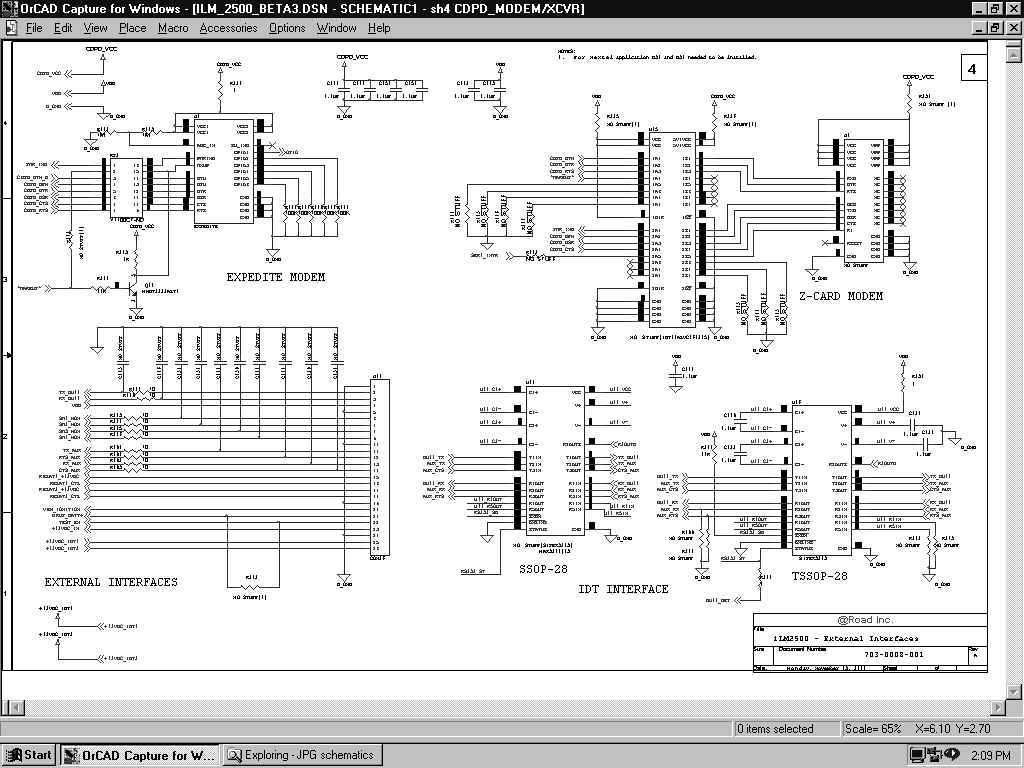Image resolution: width=1024 pixels, height=768 pixels.
Task: Open the Place menu
Action: (132, 28)
